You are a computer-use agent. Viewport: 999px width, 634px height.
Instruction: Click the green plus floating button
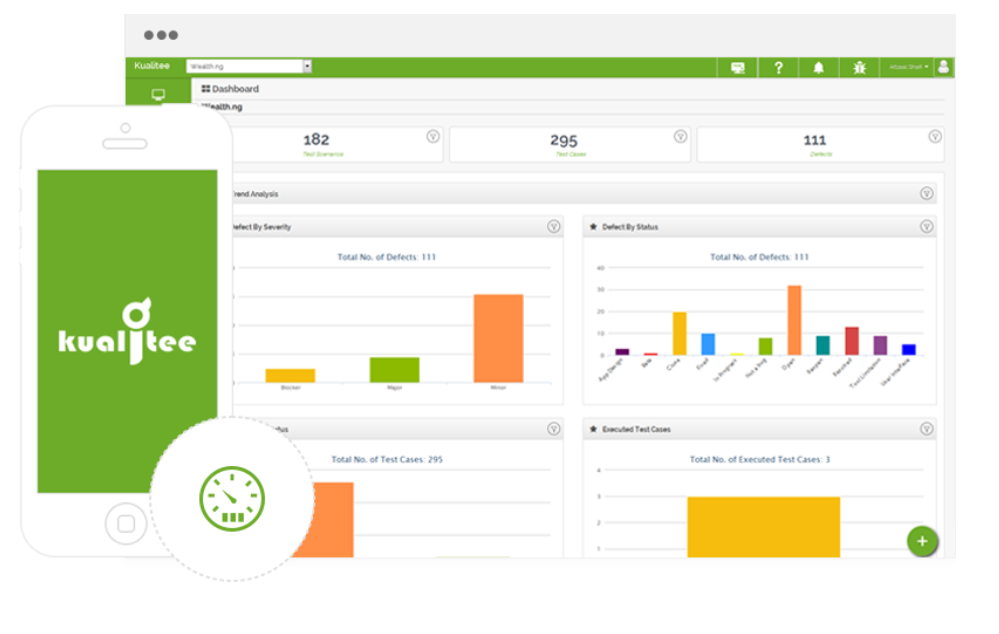(922, 541)
